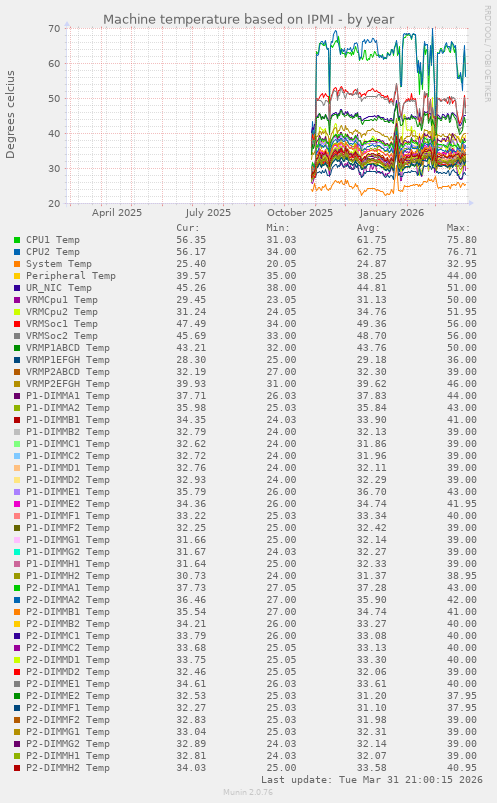
Task: Click the VRMCpu2 Temp legend label
Action: pos(62,312)
